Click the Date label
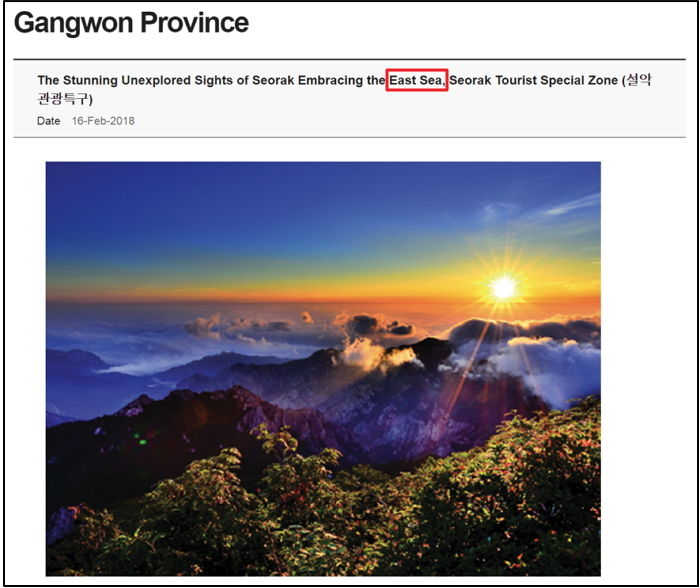Screen dimensions: 700x588 click(x=49, y=121)
